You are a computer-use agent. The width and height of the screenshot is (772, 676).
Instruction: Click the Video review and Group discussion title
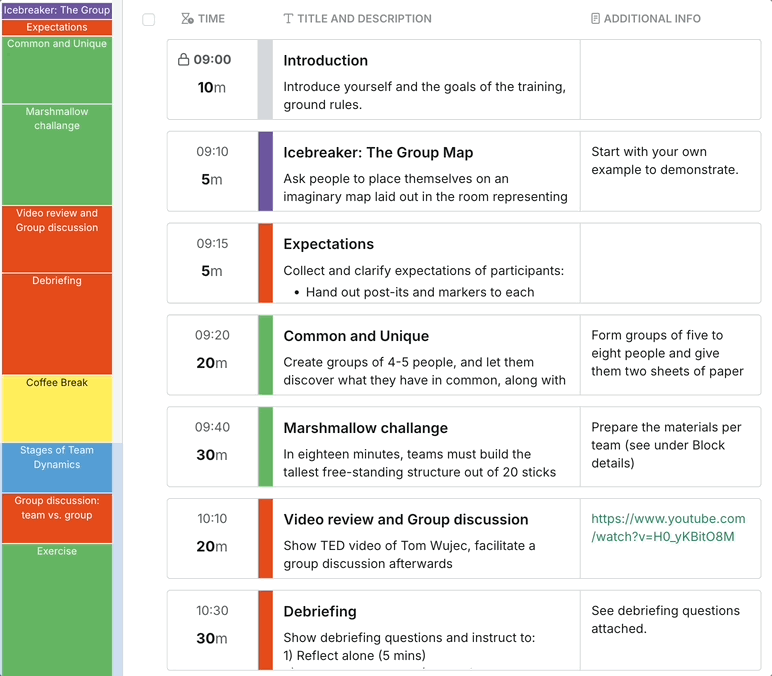coord(405,520)
